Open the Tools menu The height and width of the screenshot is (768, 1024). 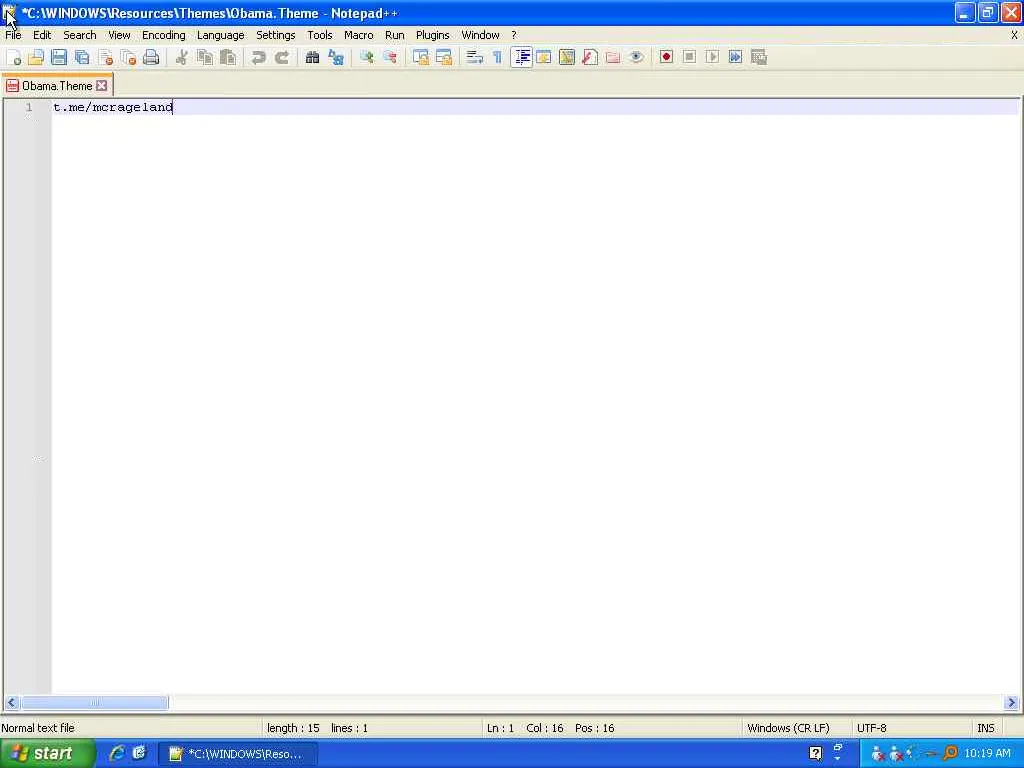pos(320,35)
